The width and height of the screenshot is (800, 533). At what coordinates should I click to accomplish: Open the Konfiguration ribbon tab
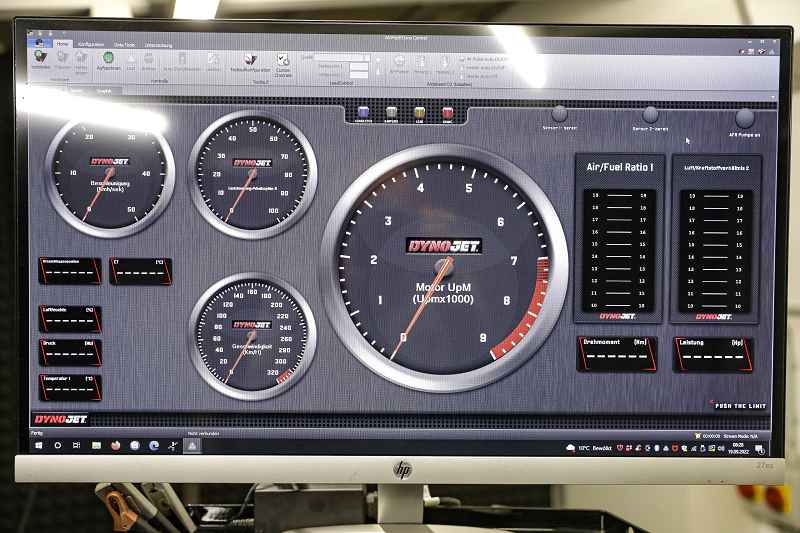click(91, 44)
